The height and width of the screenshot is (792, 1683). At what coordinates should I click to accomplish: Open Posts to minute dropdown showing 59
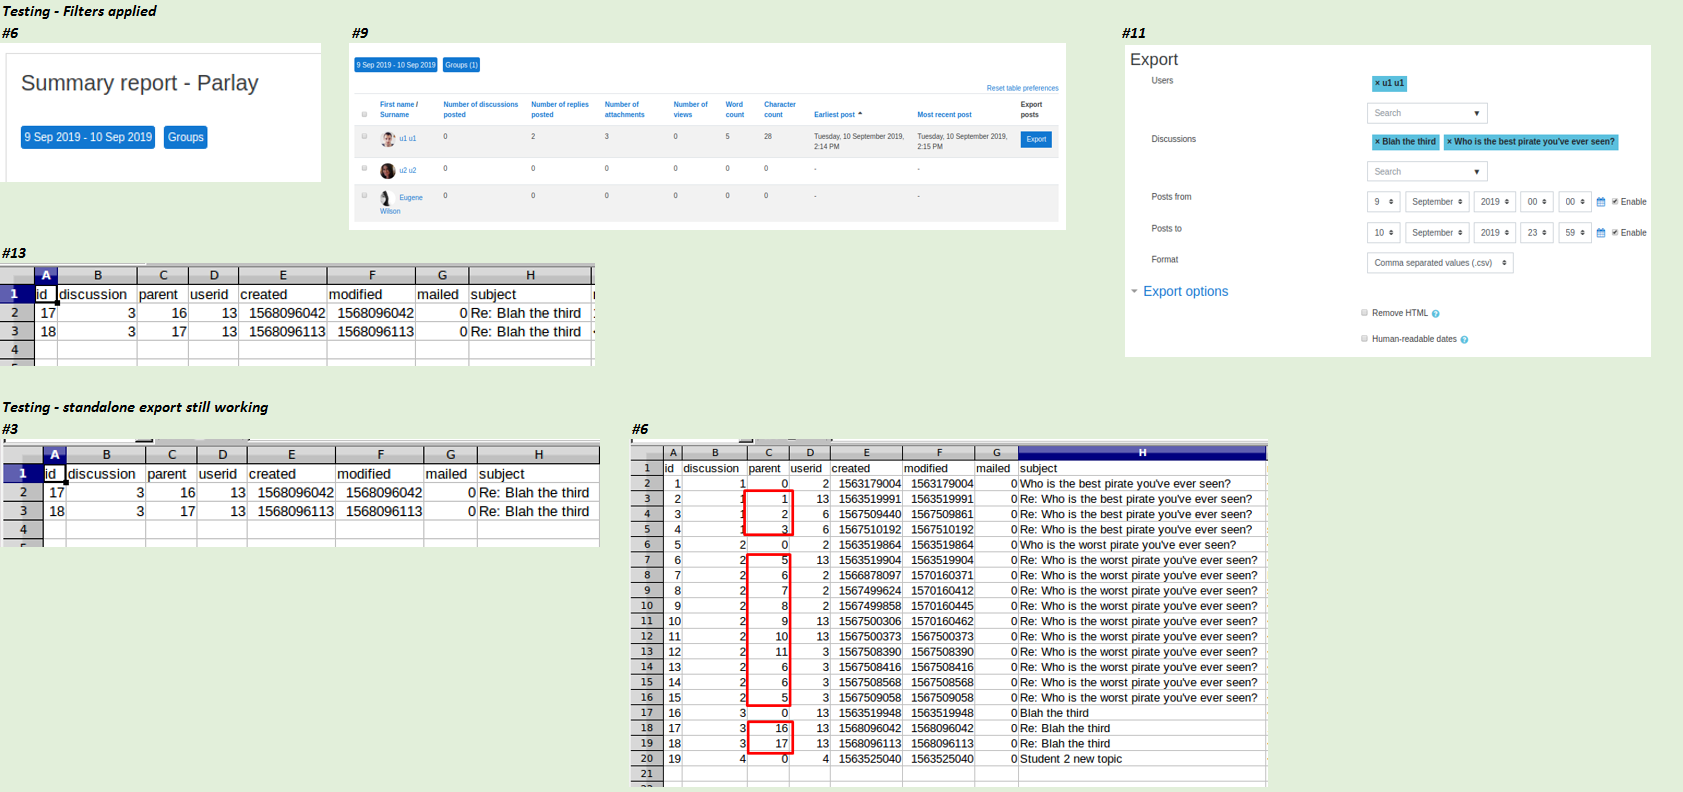point(1575,233)
